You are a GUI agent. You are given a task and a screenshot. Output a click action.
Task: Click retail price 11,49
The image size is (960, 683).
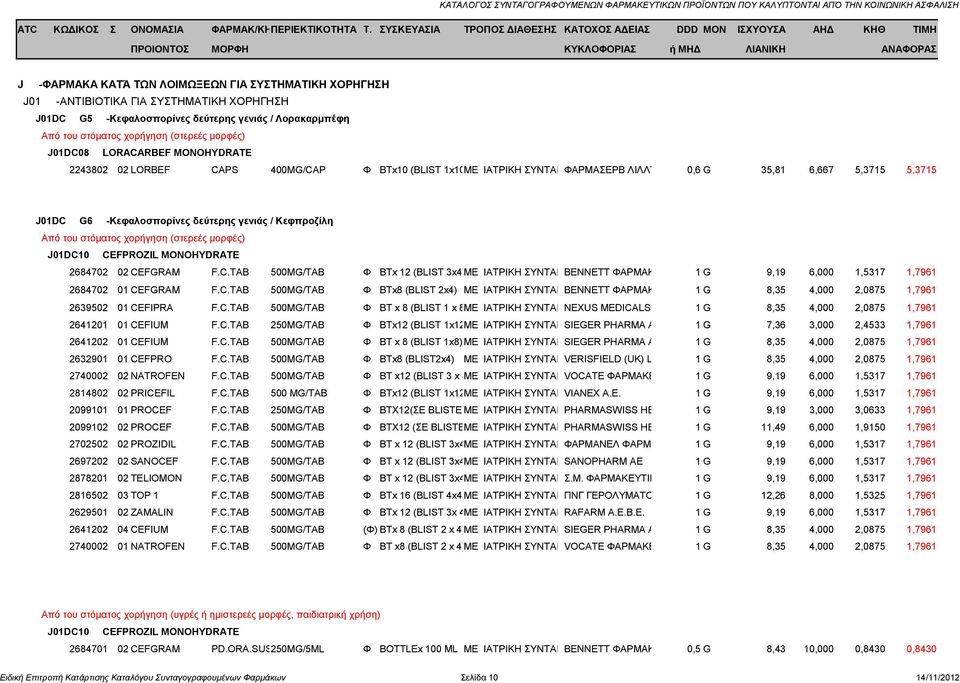coord(773,427)
